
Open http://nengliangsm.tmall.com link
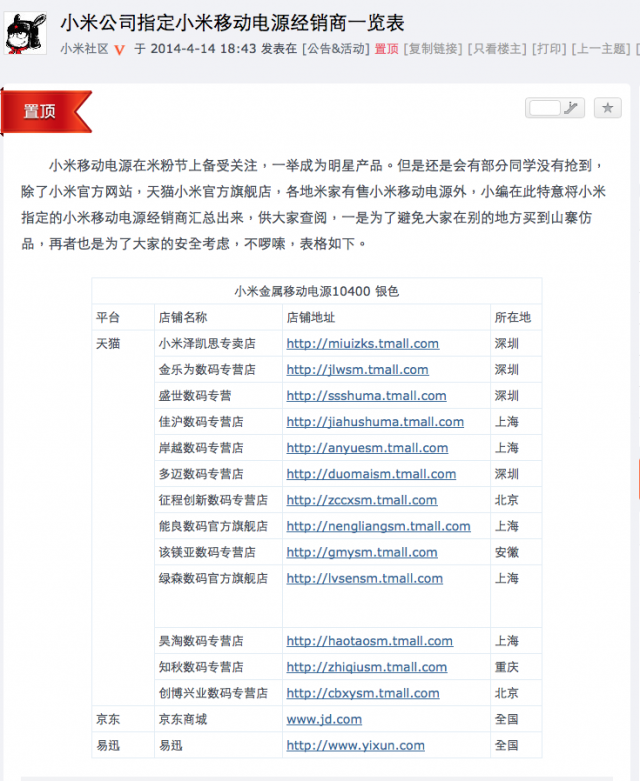pyautogui.click(x=378, y=526)
